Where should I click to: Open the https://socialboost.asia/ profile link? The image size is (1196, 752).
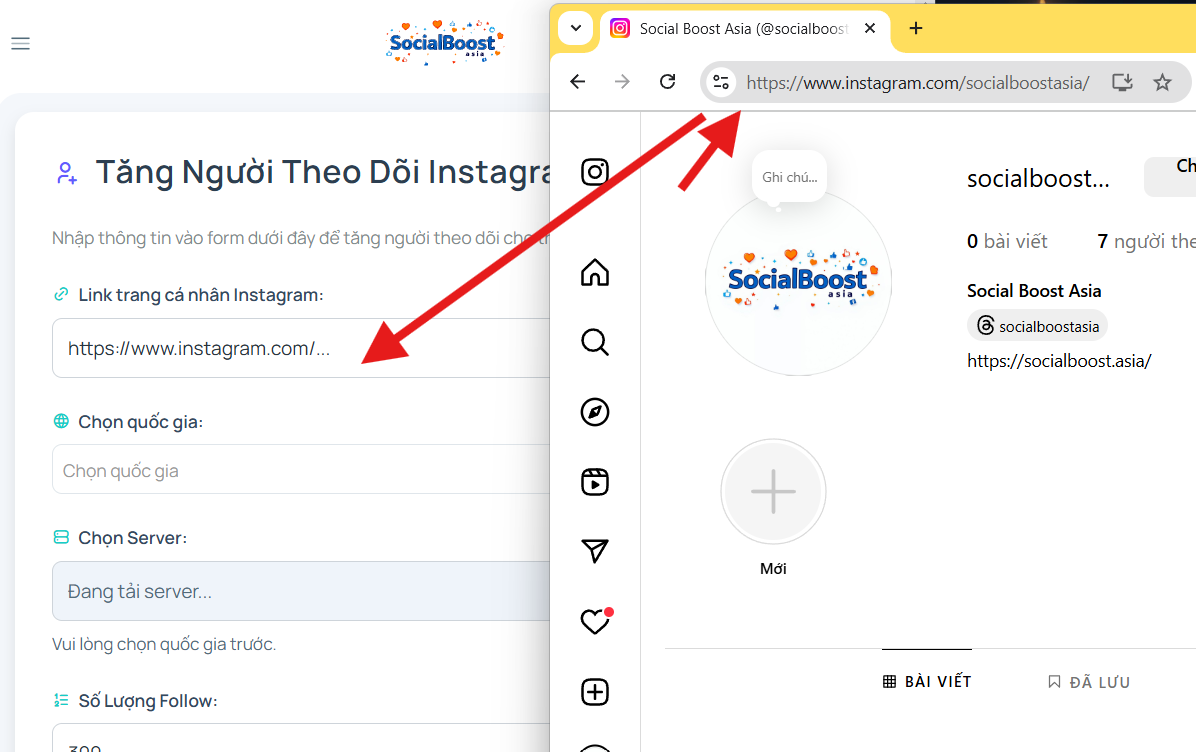coord(1059,361)
